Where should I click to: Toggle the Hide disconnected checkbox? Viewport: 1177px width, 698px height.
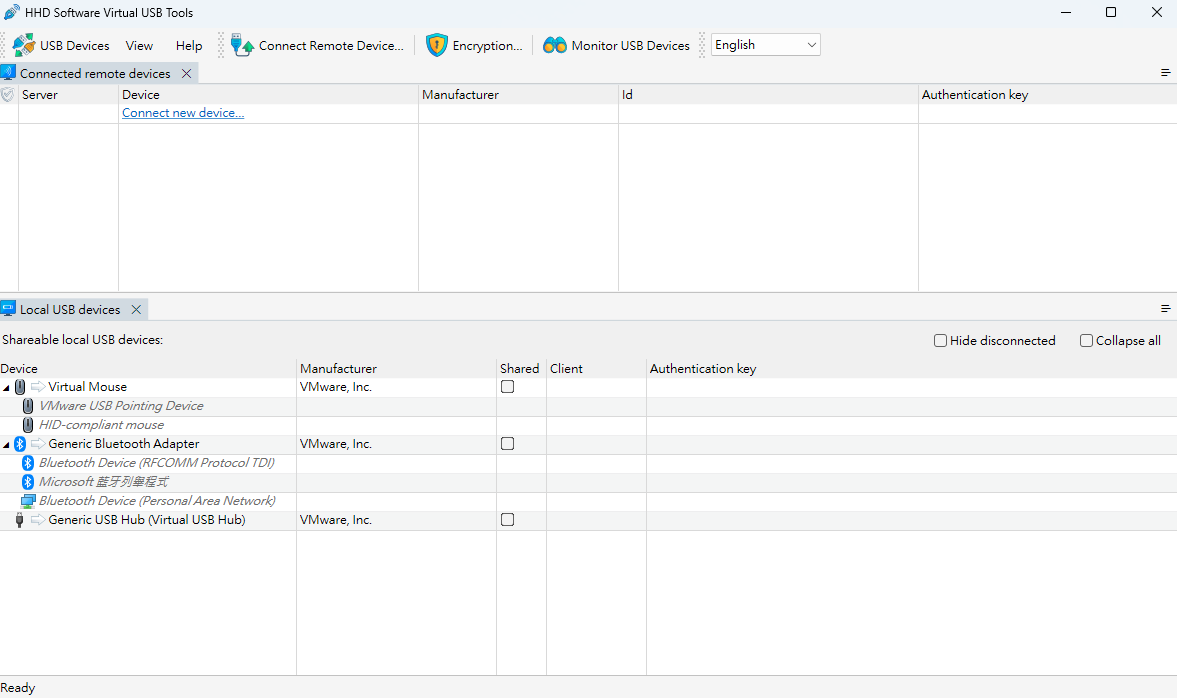[x=940, y=341]
